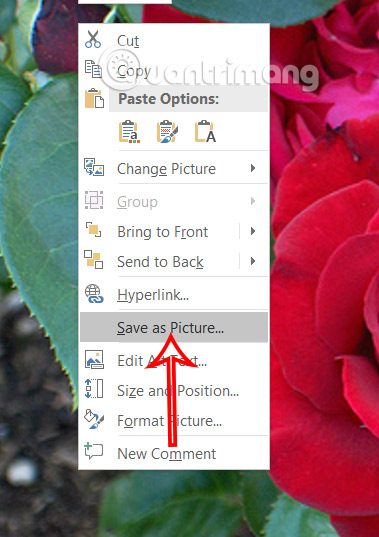Click the New Comment bubble icon
The image size is (379, 537).
coord(93,451)
